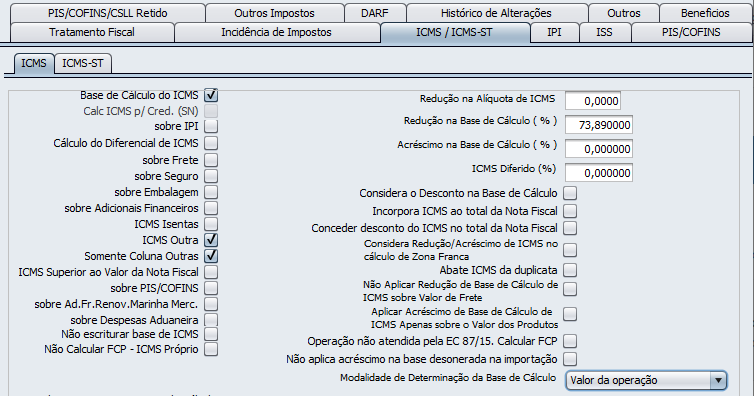
Task: Open Tratamento Fiscal tab
Action: 92,32
